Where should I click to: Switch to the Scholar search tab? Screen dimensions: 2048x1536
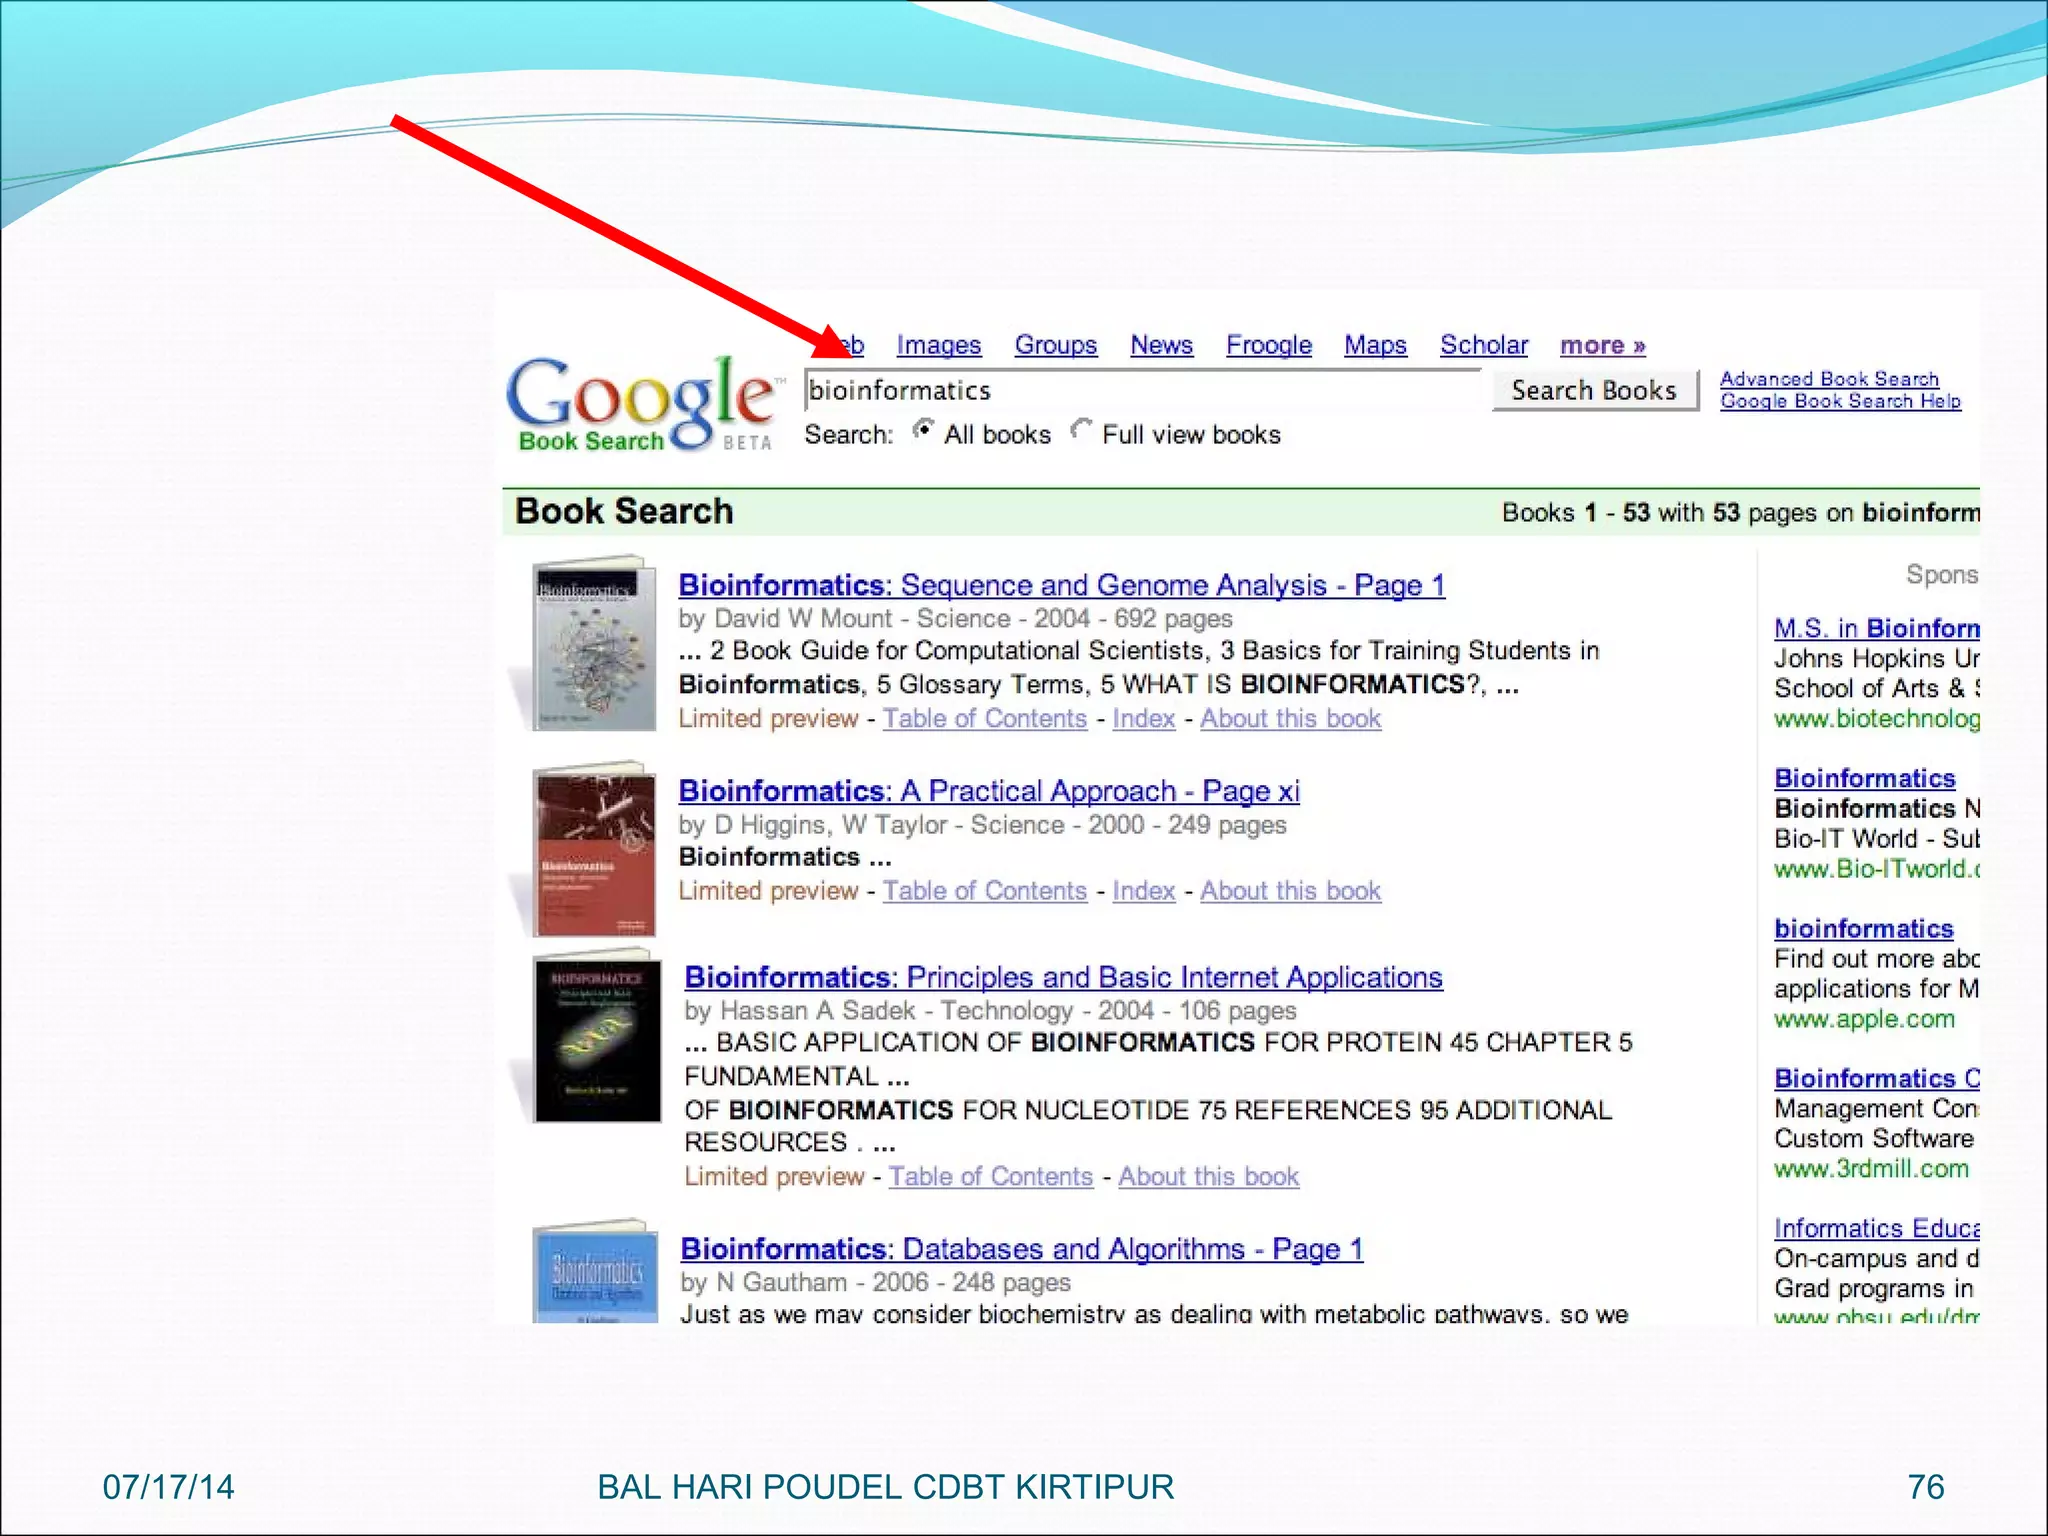click(x=1483, y=346)
